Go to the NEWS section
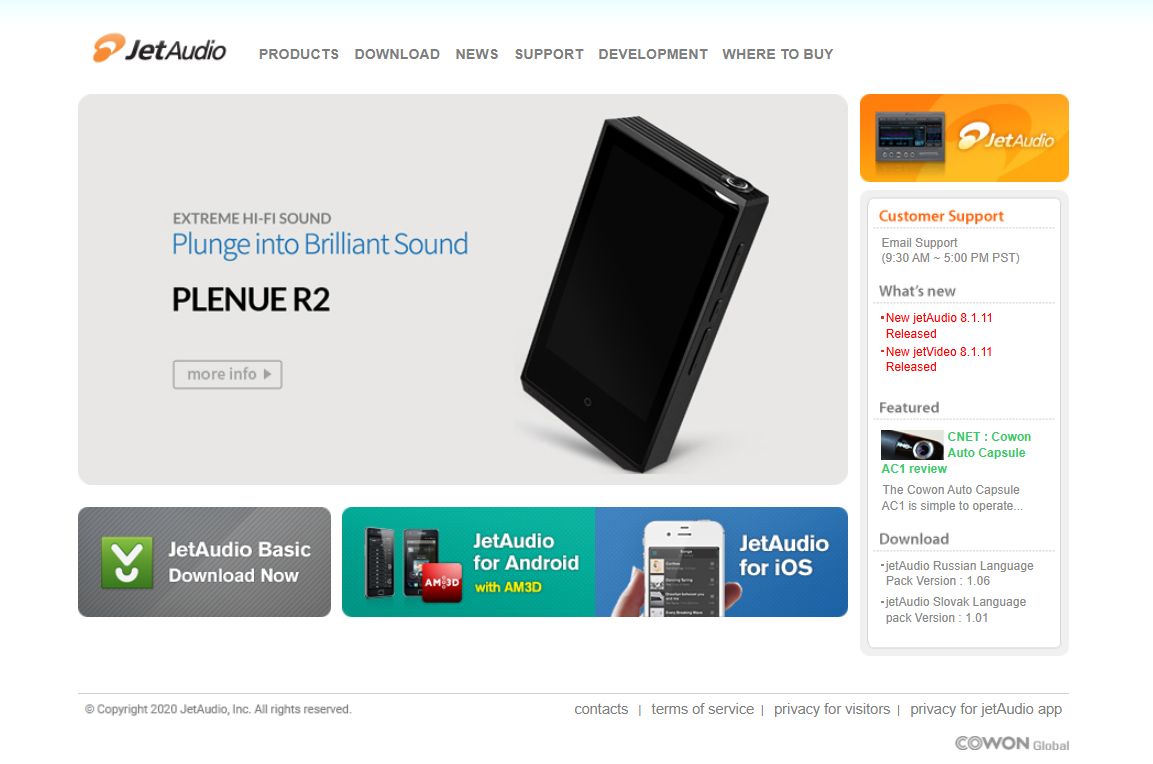The height and width of the screenshot is (764, 1153). coord(476,54)
